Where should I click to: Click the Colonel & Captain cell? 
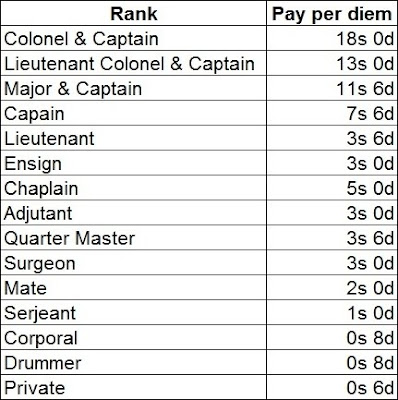click(133, 38)
